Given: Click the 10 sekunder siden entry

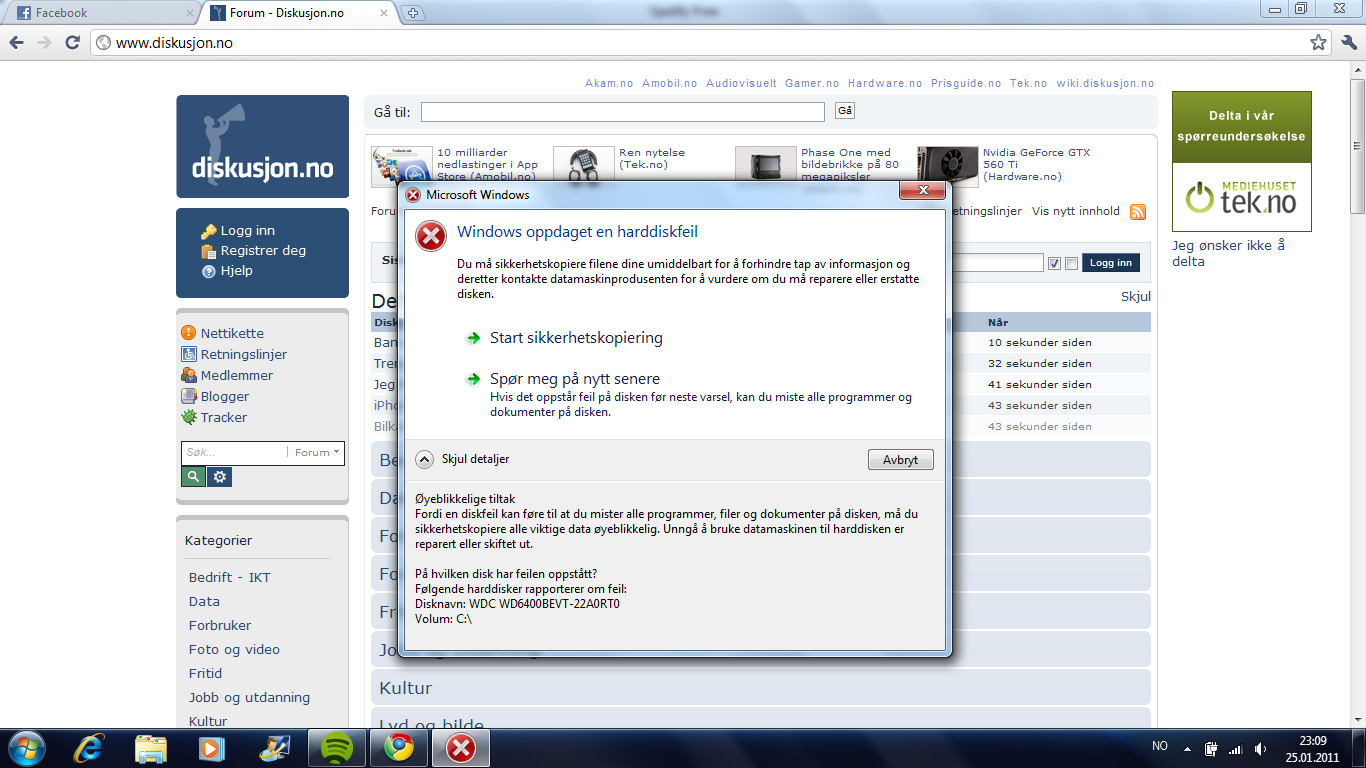Looking at the screenshot, I should pyautogui.click(x=1040, y=342).
